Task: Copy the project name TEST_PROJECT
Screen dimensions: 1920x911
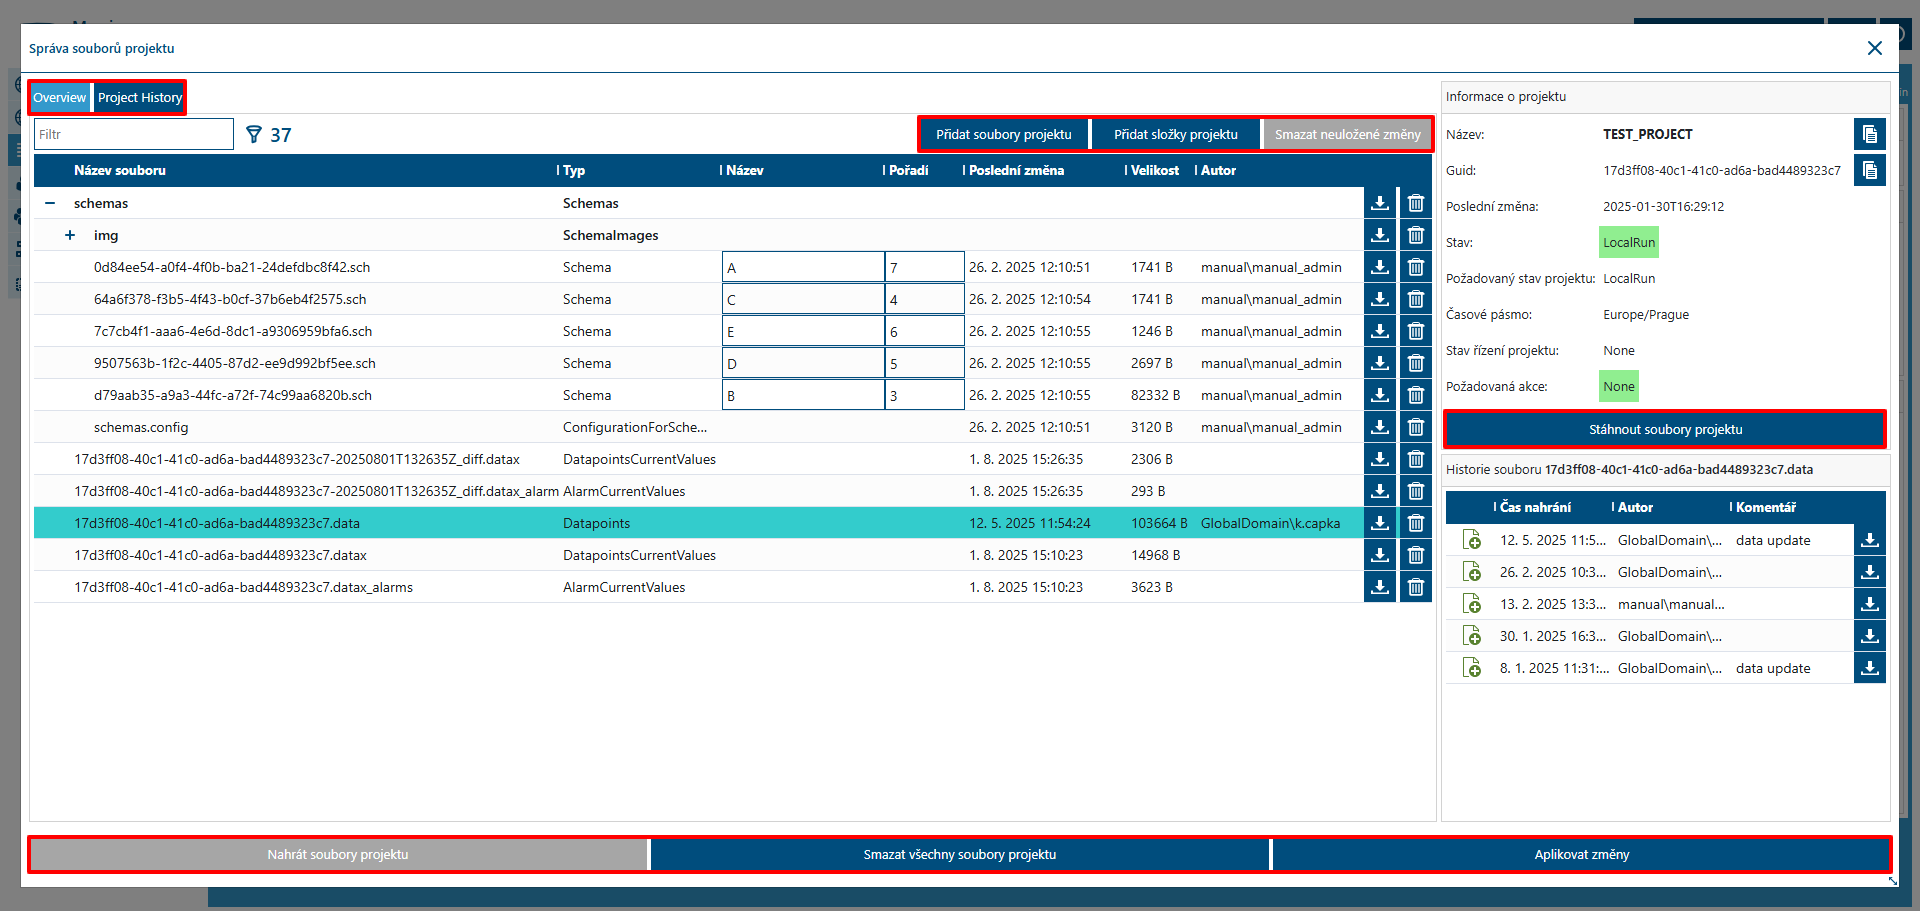Action: coord(1870,133)
